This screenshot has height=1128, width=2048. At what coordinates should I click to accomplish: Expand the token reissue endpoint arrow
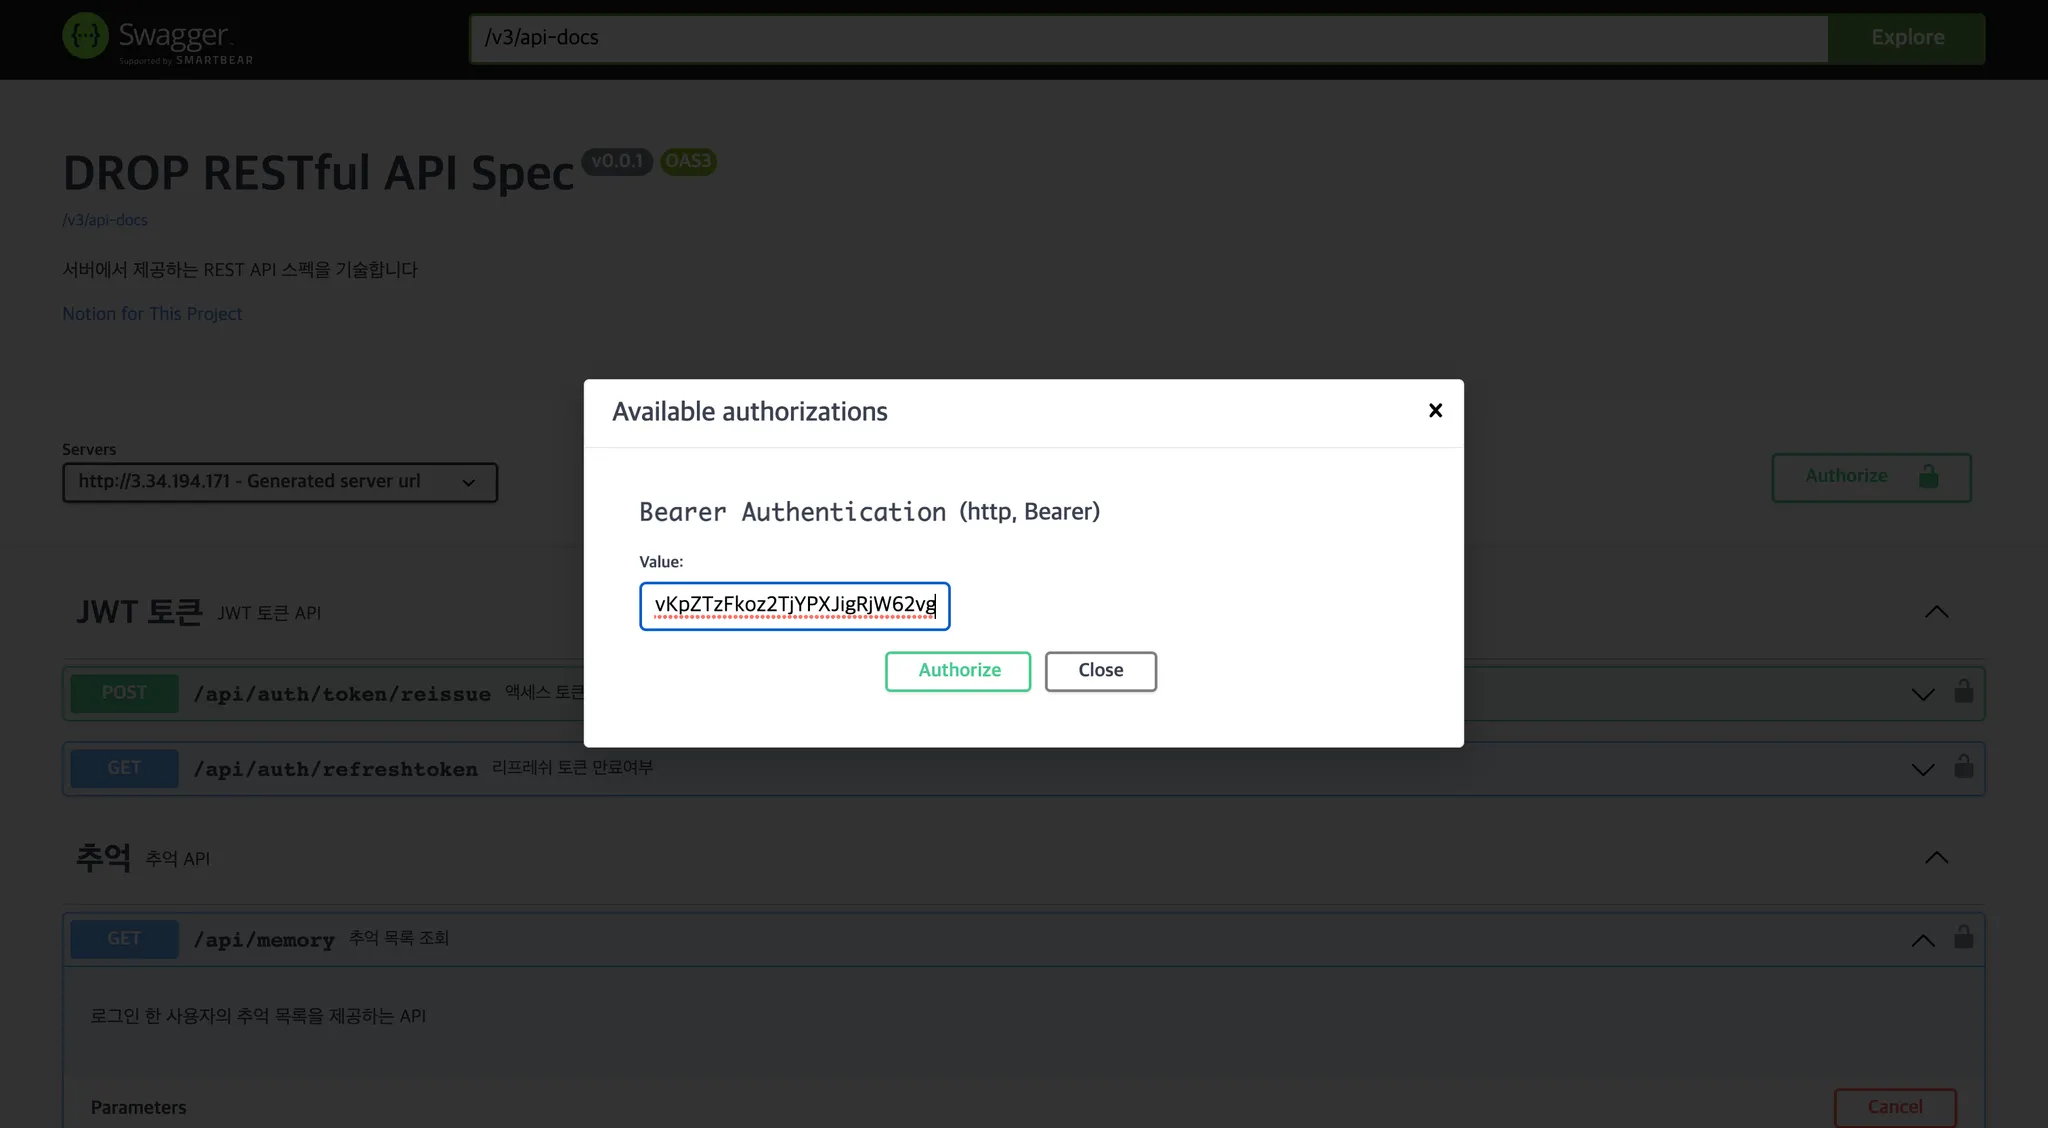(1922, 694)
